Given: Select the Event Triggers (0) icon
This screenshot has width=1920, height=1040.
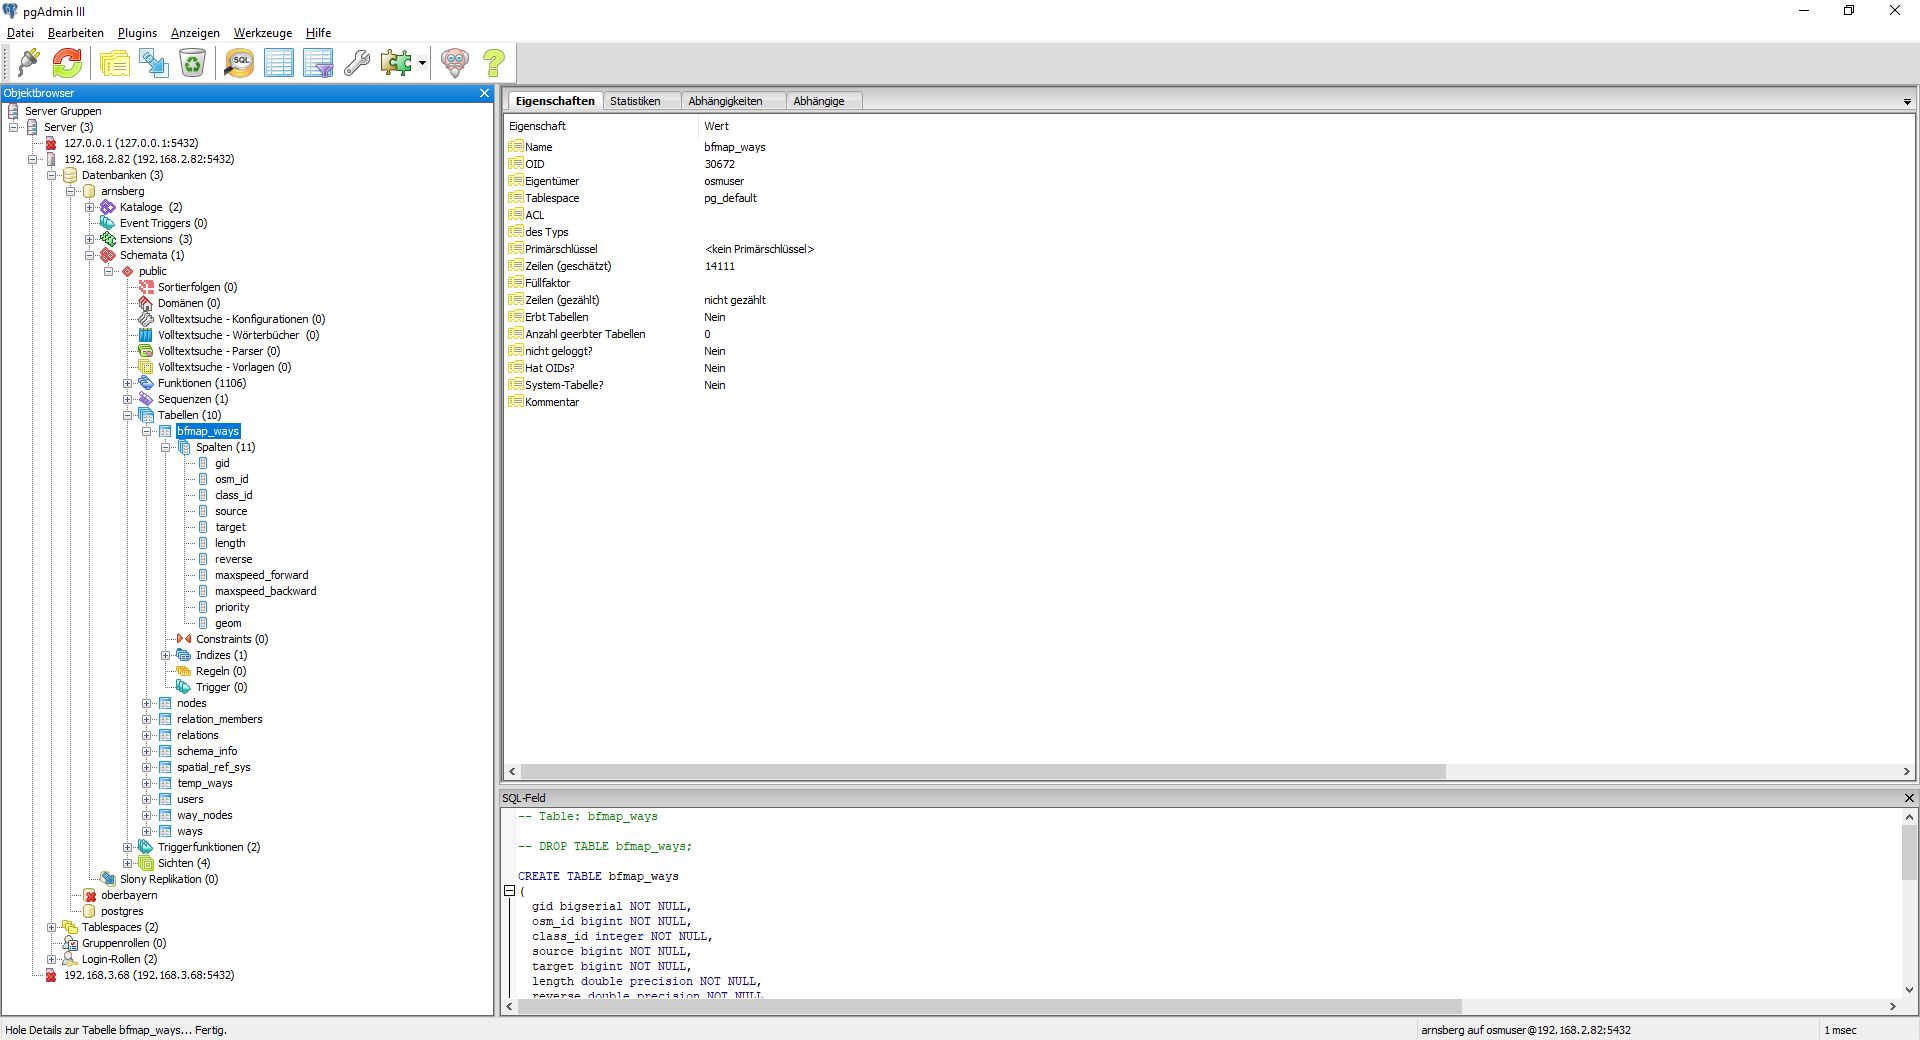Looking at the screenshot, I should tap(108, 223).
